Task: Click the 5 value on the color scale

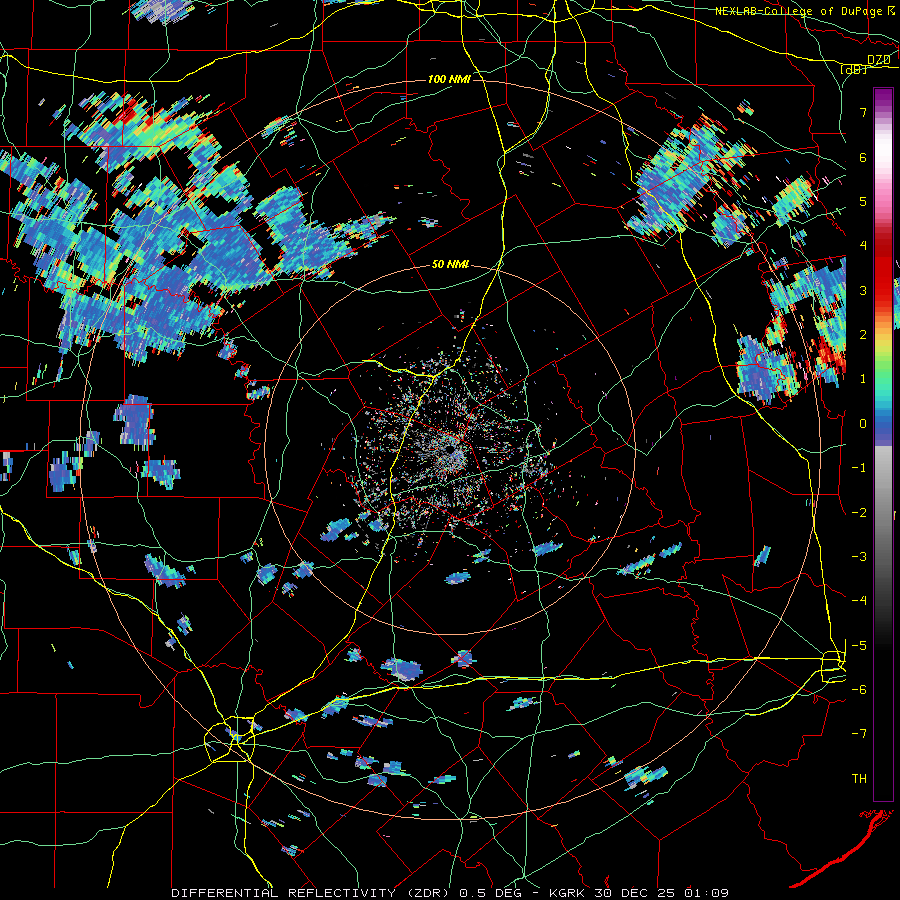Action: [x=863, y=201]
